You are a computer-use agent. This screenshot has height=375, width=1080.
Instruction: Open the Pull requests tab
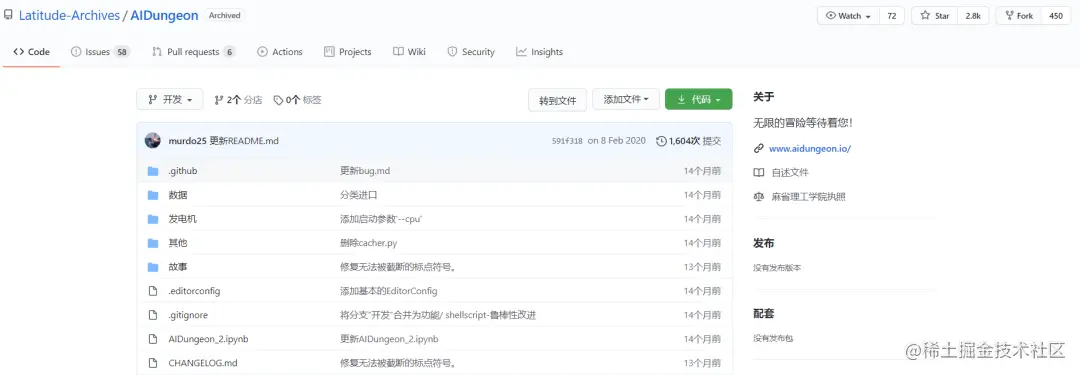pyautogui.click(x=194, y=52)
